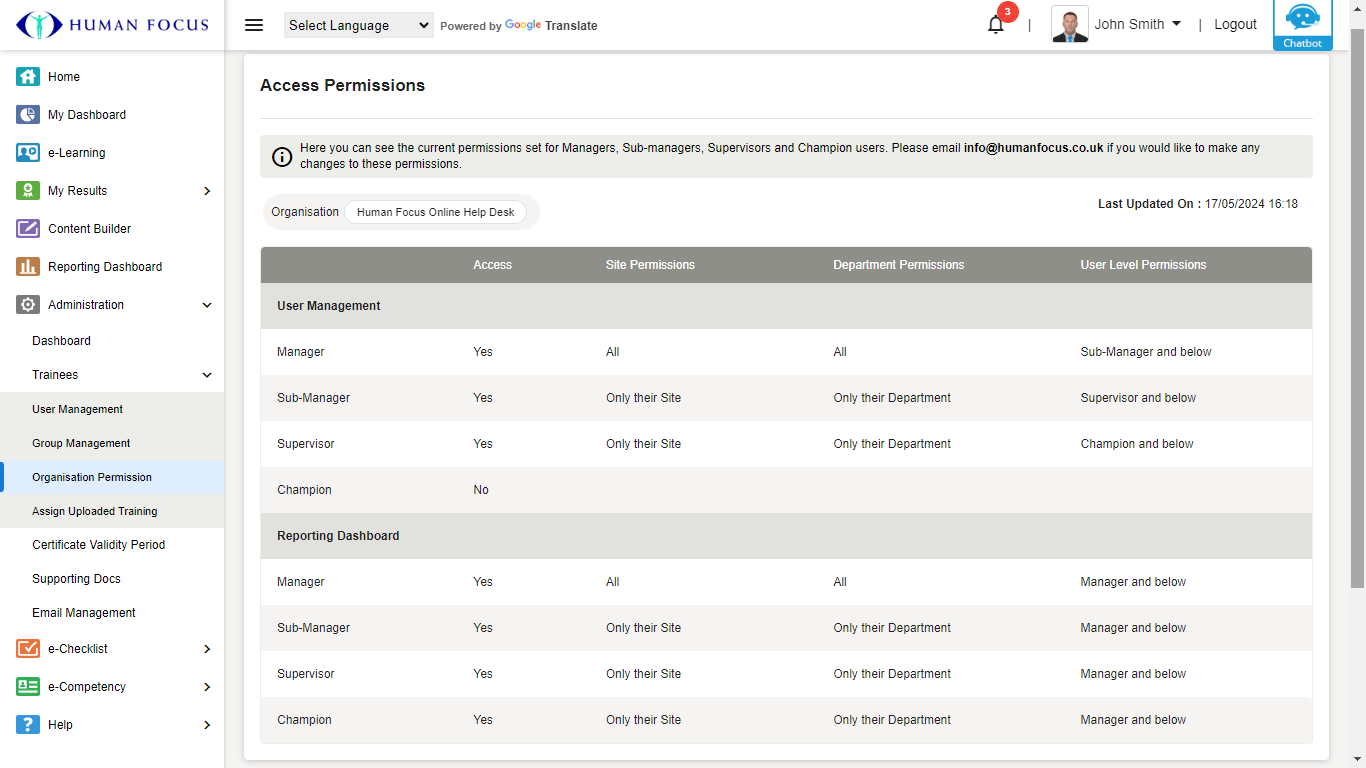
Task: Toggle the hamburger sidebar menu
Action: point(254,25)
